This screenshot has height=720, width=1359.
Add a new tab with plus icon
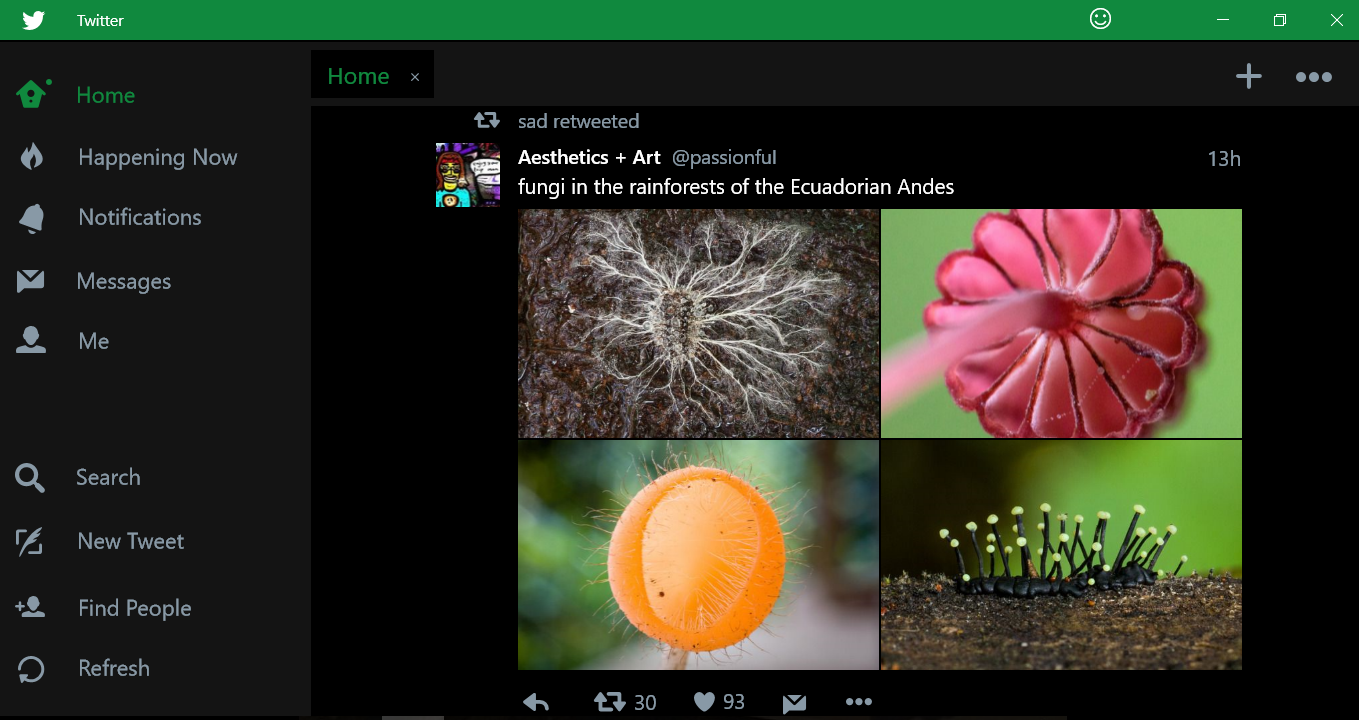click(1248, 76)
